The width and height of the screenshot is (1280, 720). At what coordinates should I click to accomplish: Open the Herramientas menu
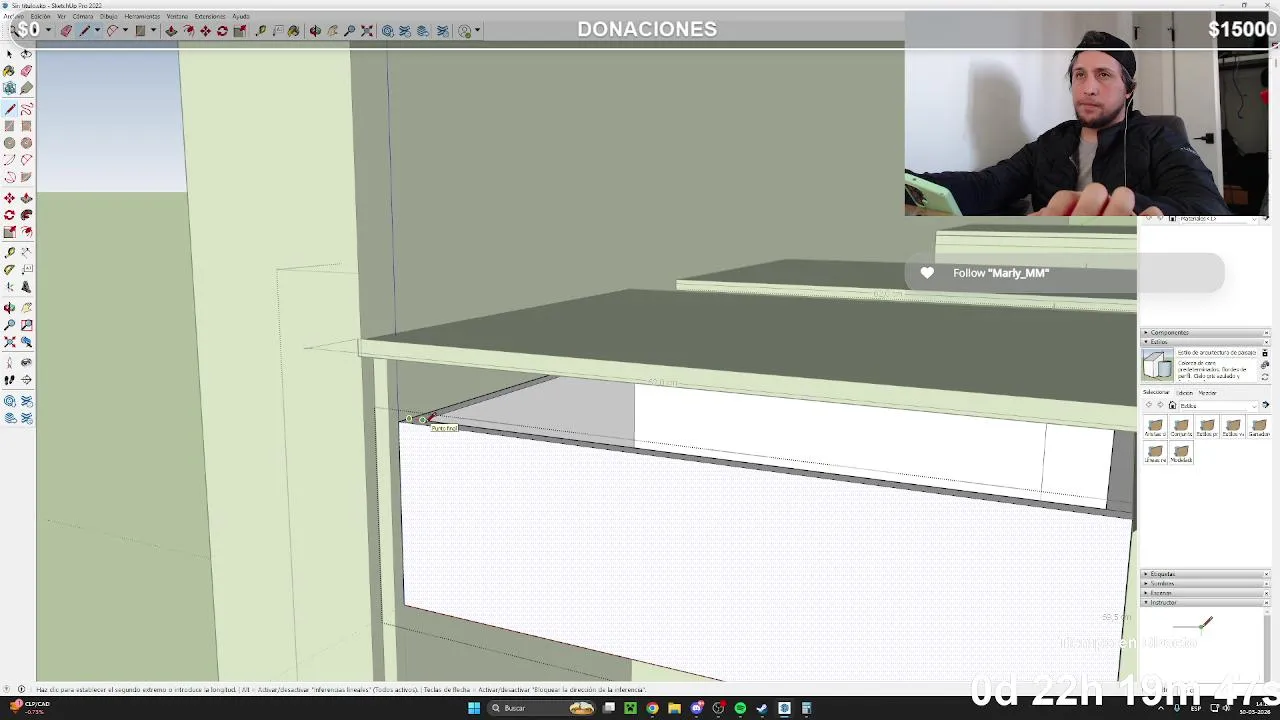pyautogui.click(x=142, y=17)
